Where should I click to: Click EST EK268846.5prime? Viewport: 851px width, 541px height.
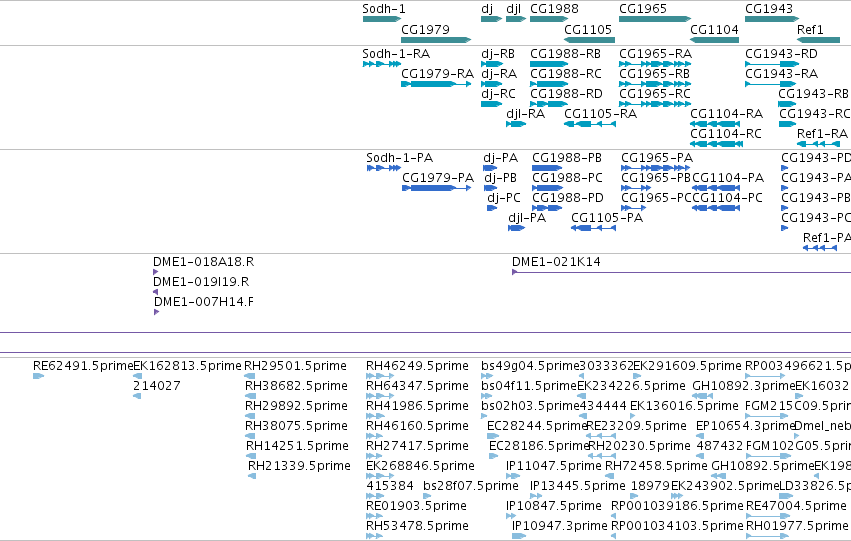[x=421, y=466]
